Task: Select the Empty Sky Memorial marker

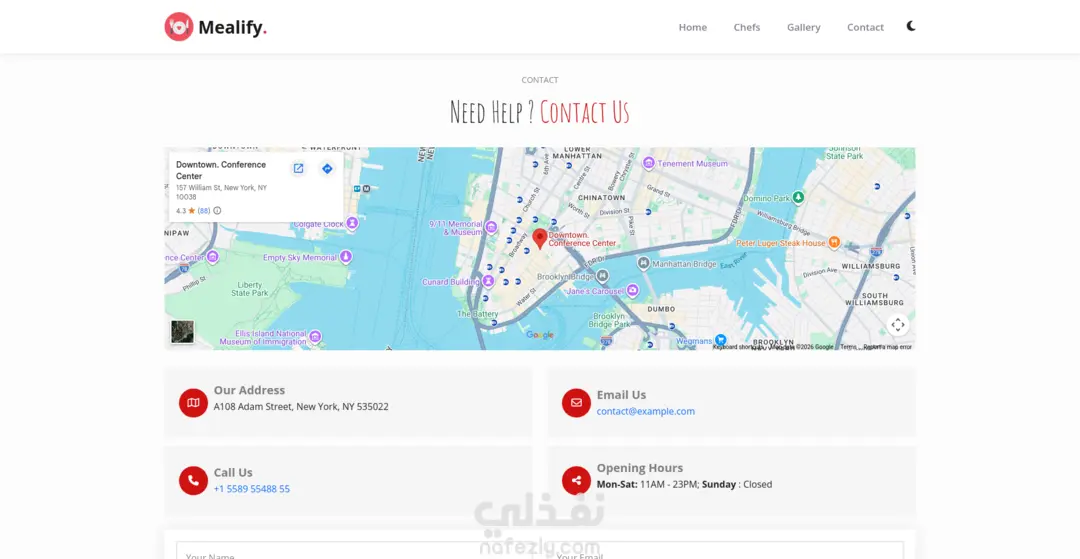Action: 346,257
